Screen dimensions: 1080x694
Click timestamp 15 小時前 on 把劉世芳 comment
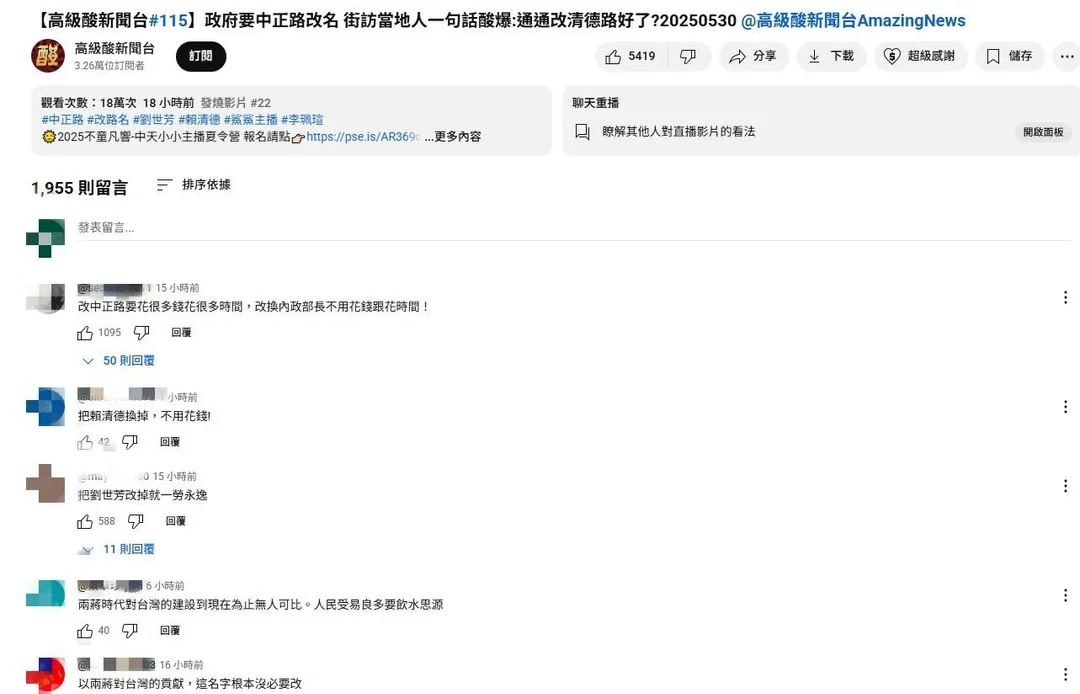[x=174, y=476]
